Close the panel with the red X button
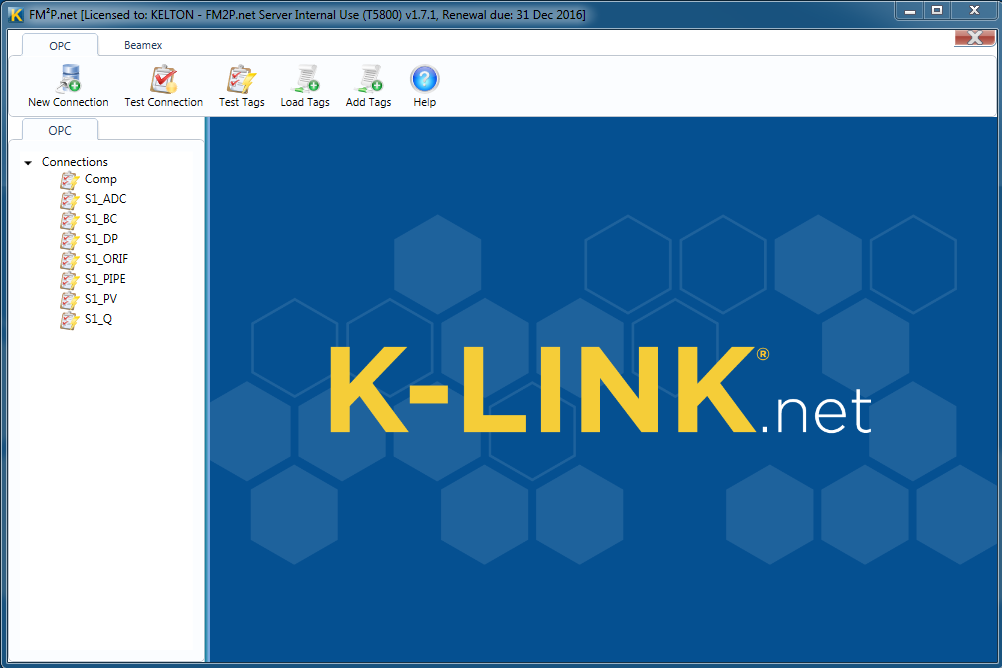Image resolution: width=1002 pixels, height=668 pixels. 975,38
